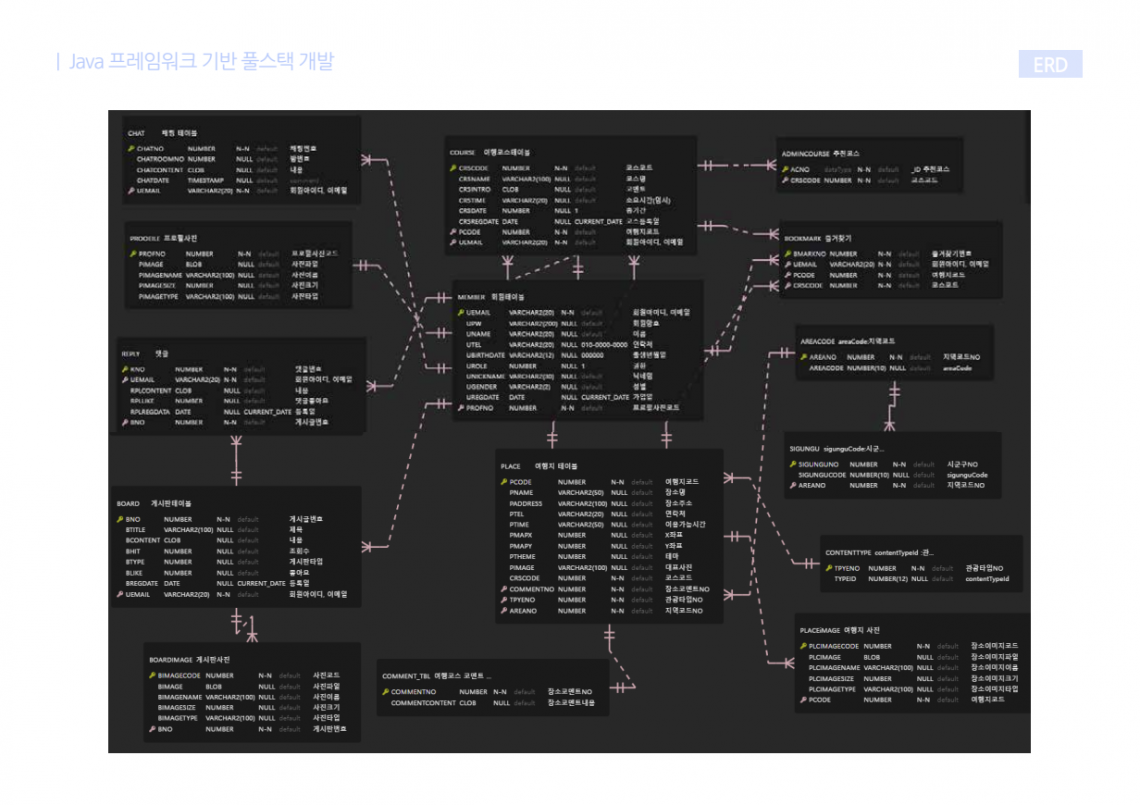Click the key icon beside RNO in REPLY table
Screen dimensions: 1140x805
point(125,369)
